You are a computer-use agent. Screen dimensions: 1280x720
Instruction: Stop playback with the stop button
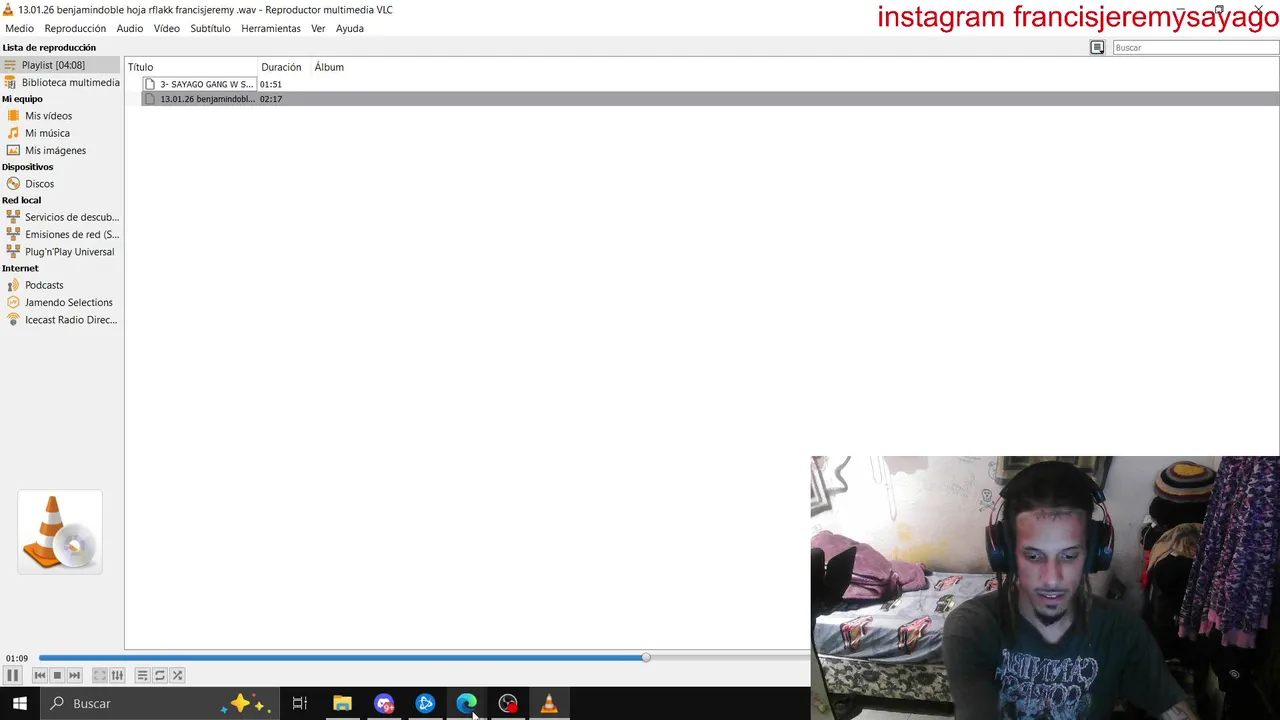(57, 675)
